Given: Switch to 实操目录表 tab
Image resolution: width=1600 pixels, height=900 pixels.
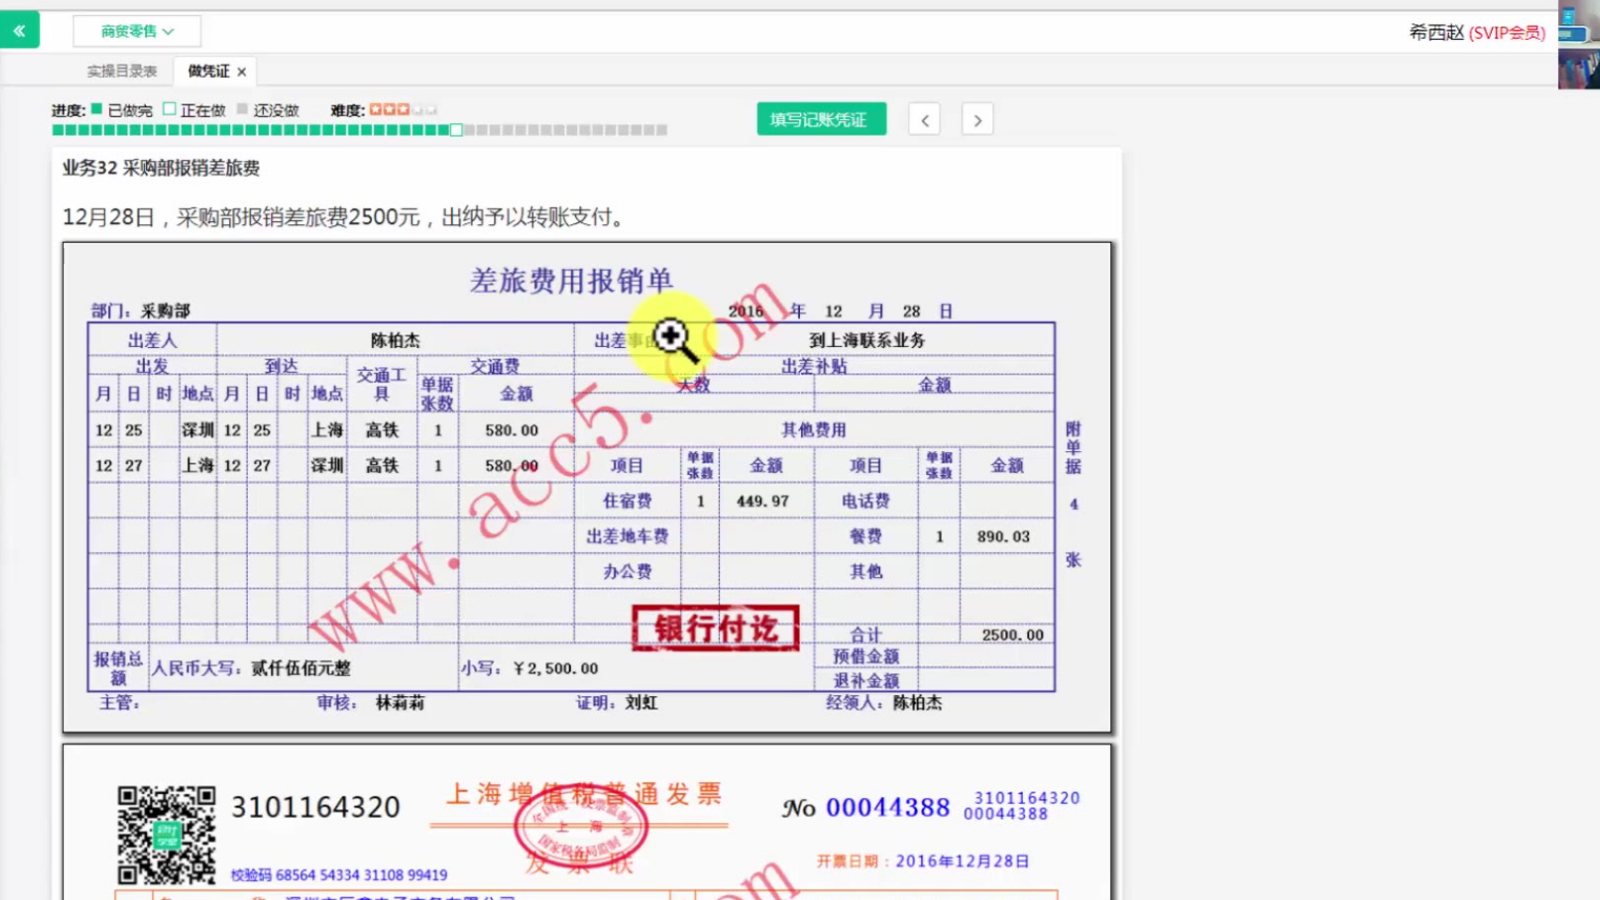Looking at the screenshot, I should [122, 71].
